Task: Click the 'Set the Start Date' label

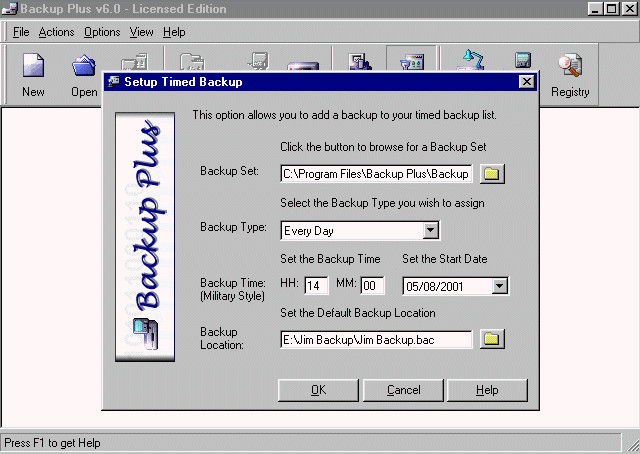Action: (x=445, y=259)
